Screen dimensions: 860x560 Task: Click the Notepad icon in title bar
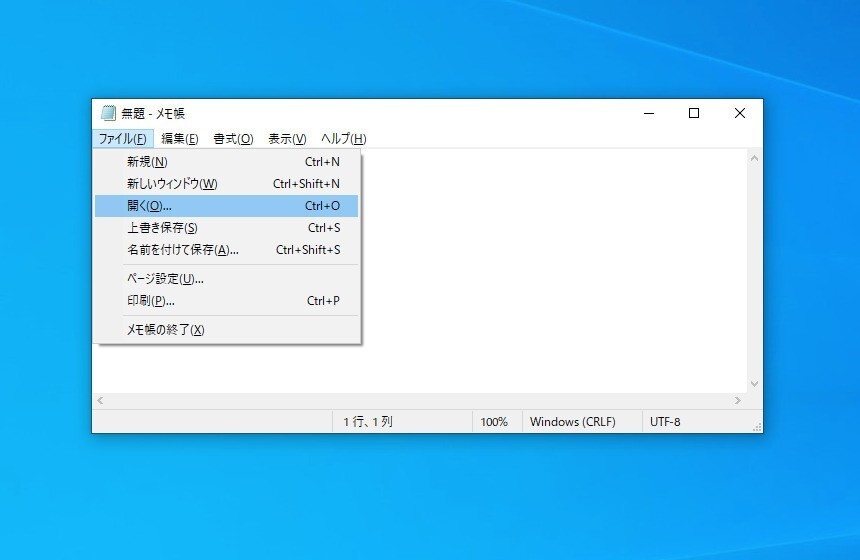(x=108, y=113)
